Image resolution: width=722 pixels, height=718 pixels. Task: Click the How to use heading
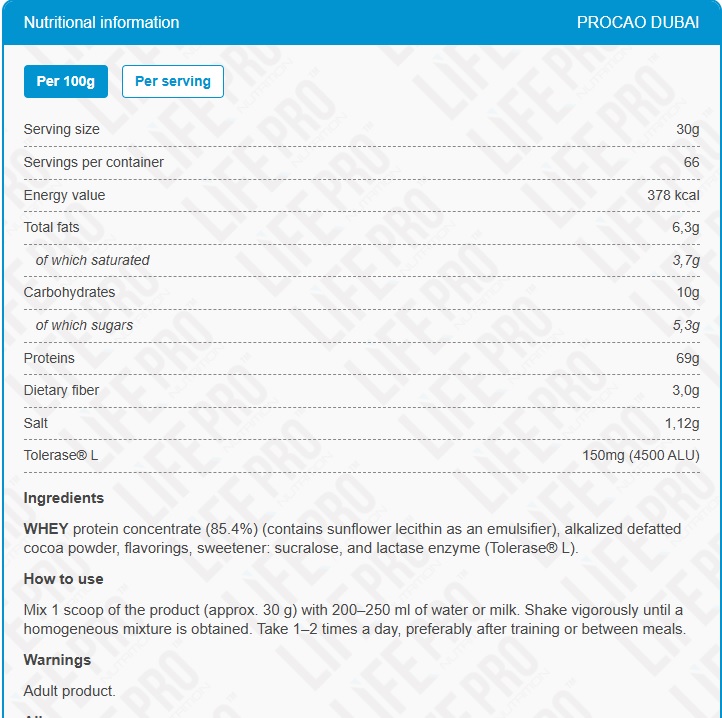63,579
